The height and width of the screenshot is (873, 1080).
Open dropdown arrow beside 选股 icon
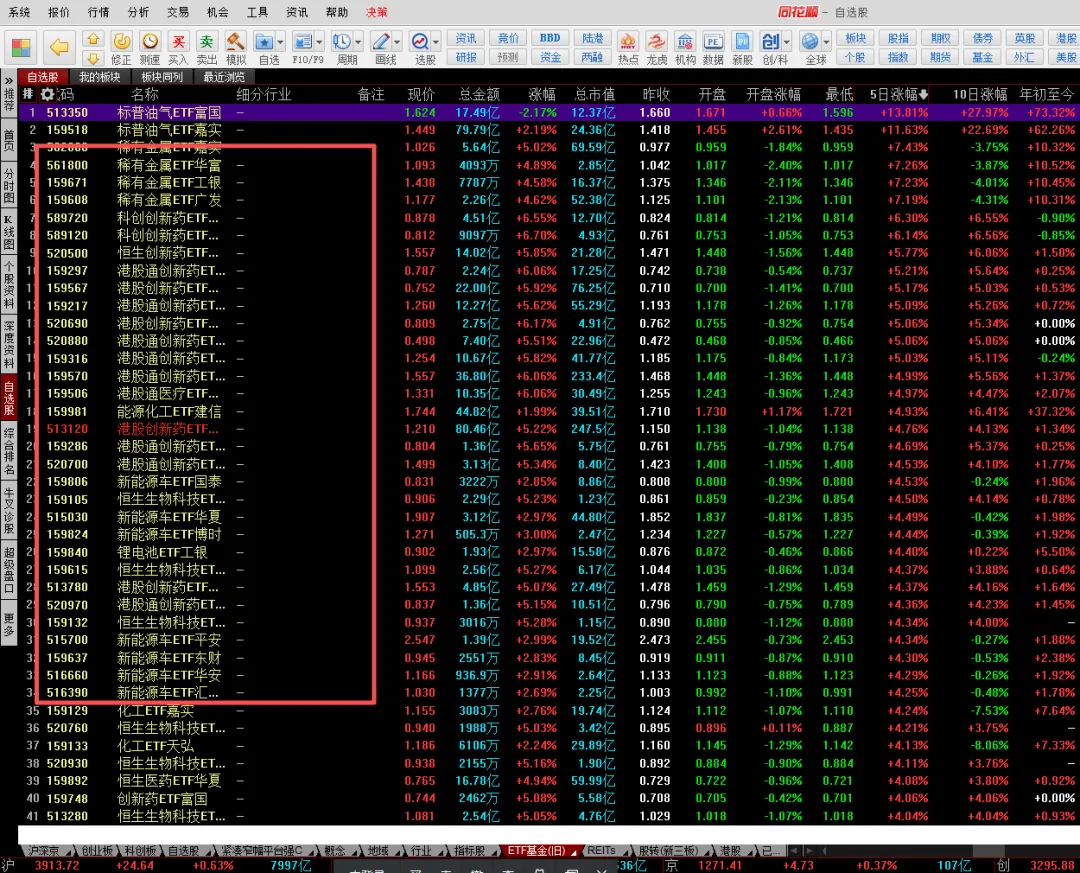click(435, 42)
